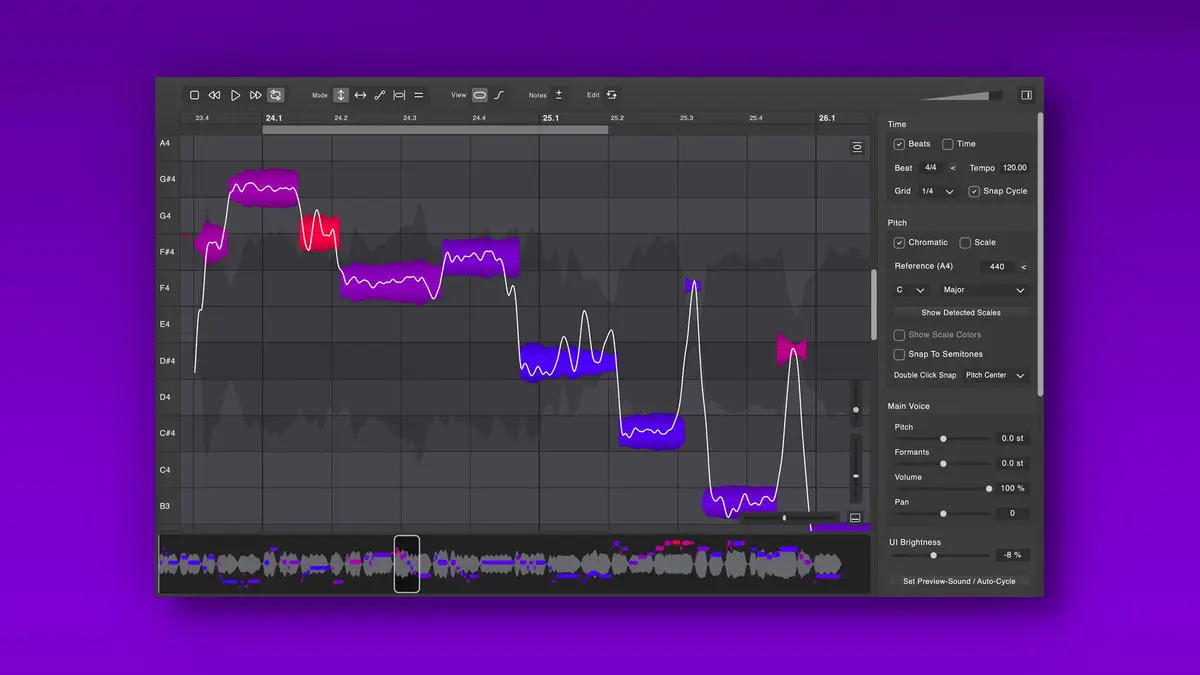The height and width of the screenshot is (675, 1200).
Task: Click the Main Voice Formants slider
Action: coord(943,464)
